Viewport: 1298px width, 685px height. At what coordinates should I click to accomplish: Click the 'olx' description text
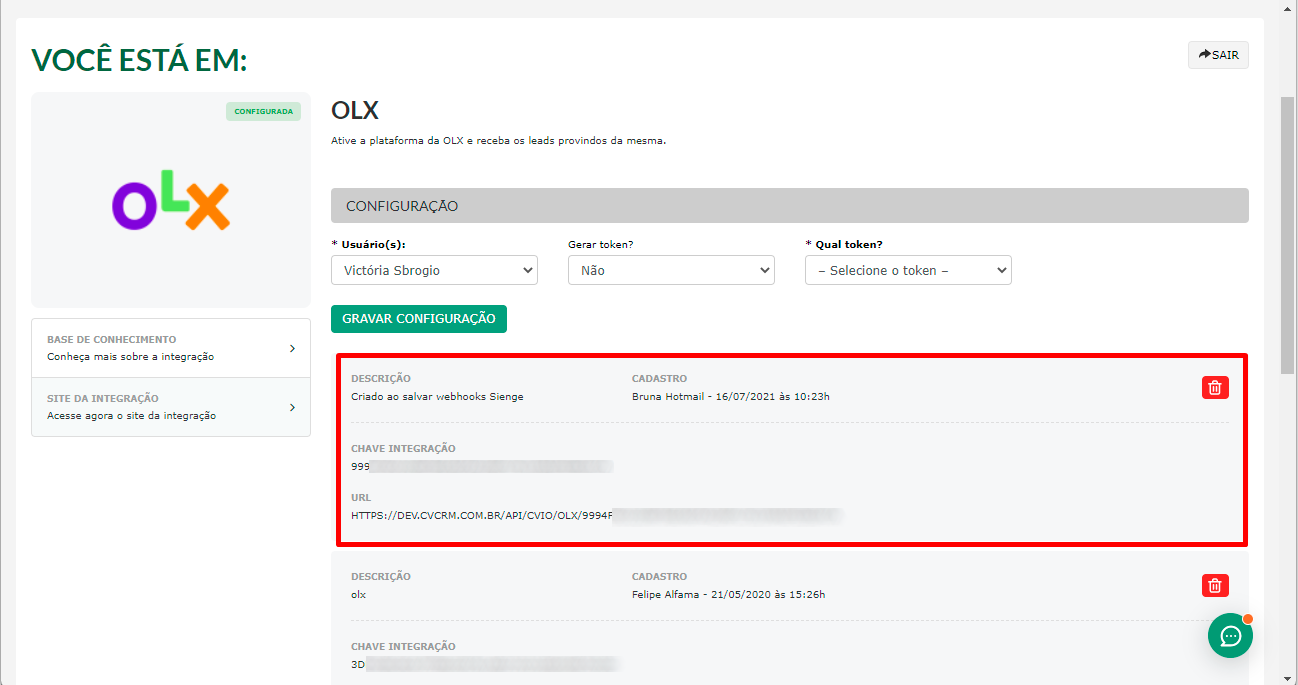click(359, 594)
